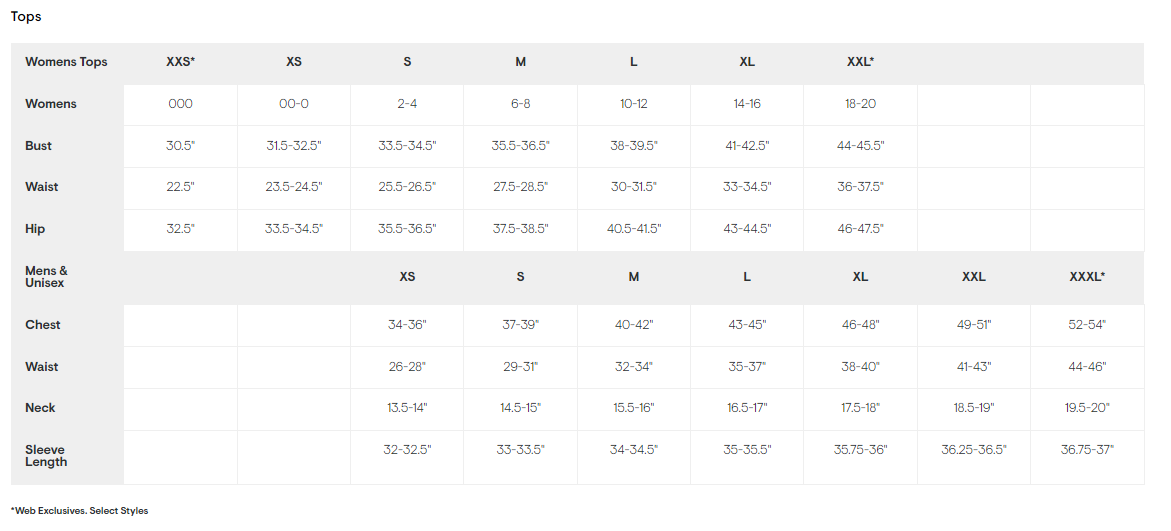Select the womens S waist value 25.5-26.5"

(407, 187)
